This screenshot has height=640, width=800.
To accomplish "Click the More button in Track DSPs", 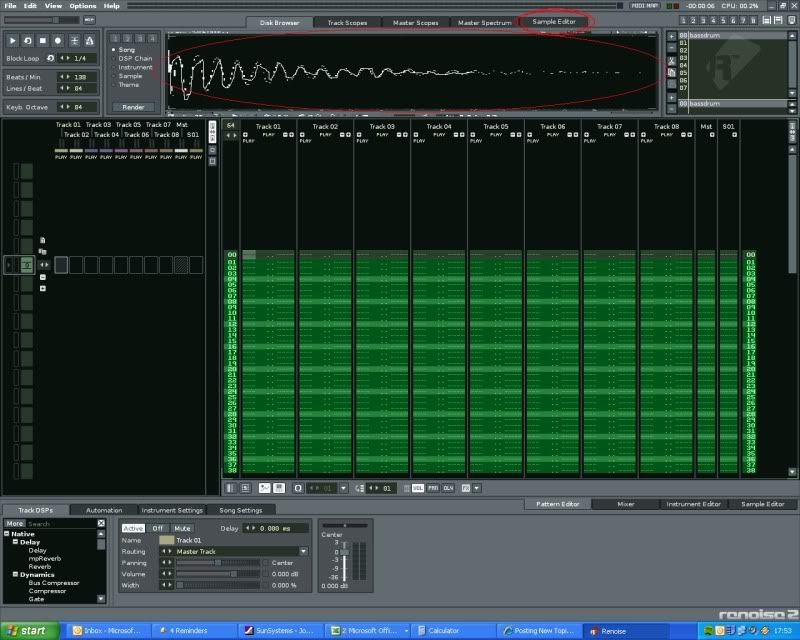I will tap(15, 523).
